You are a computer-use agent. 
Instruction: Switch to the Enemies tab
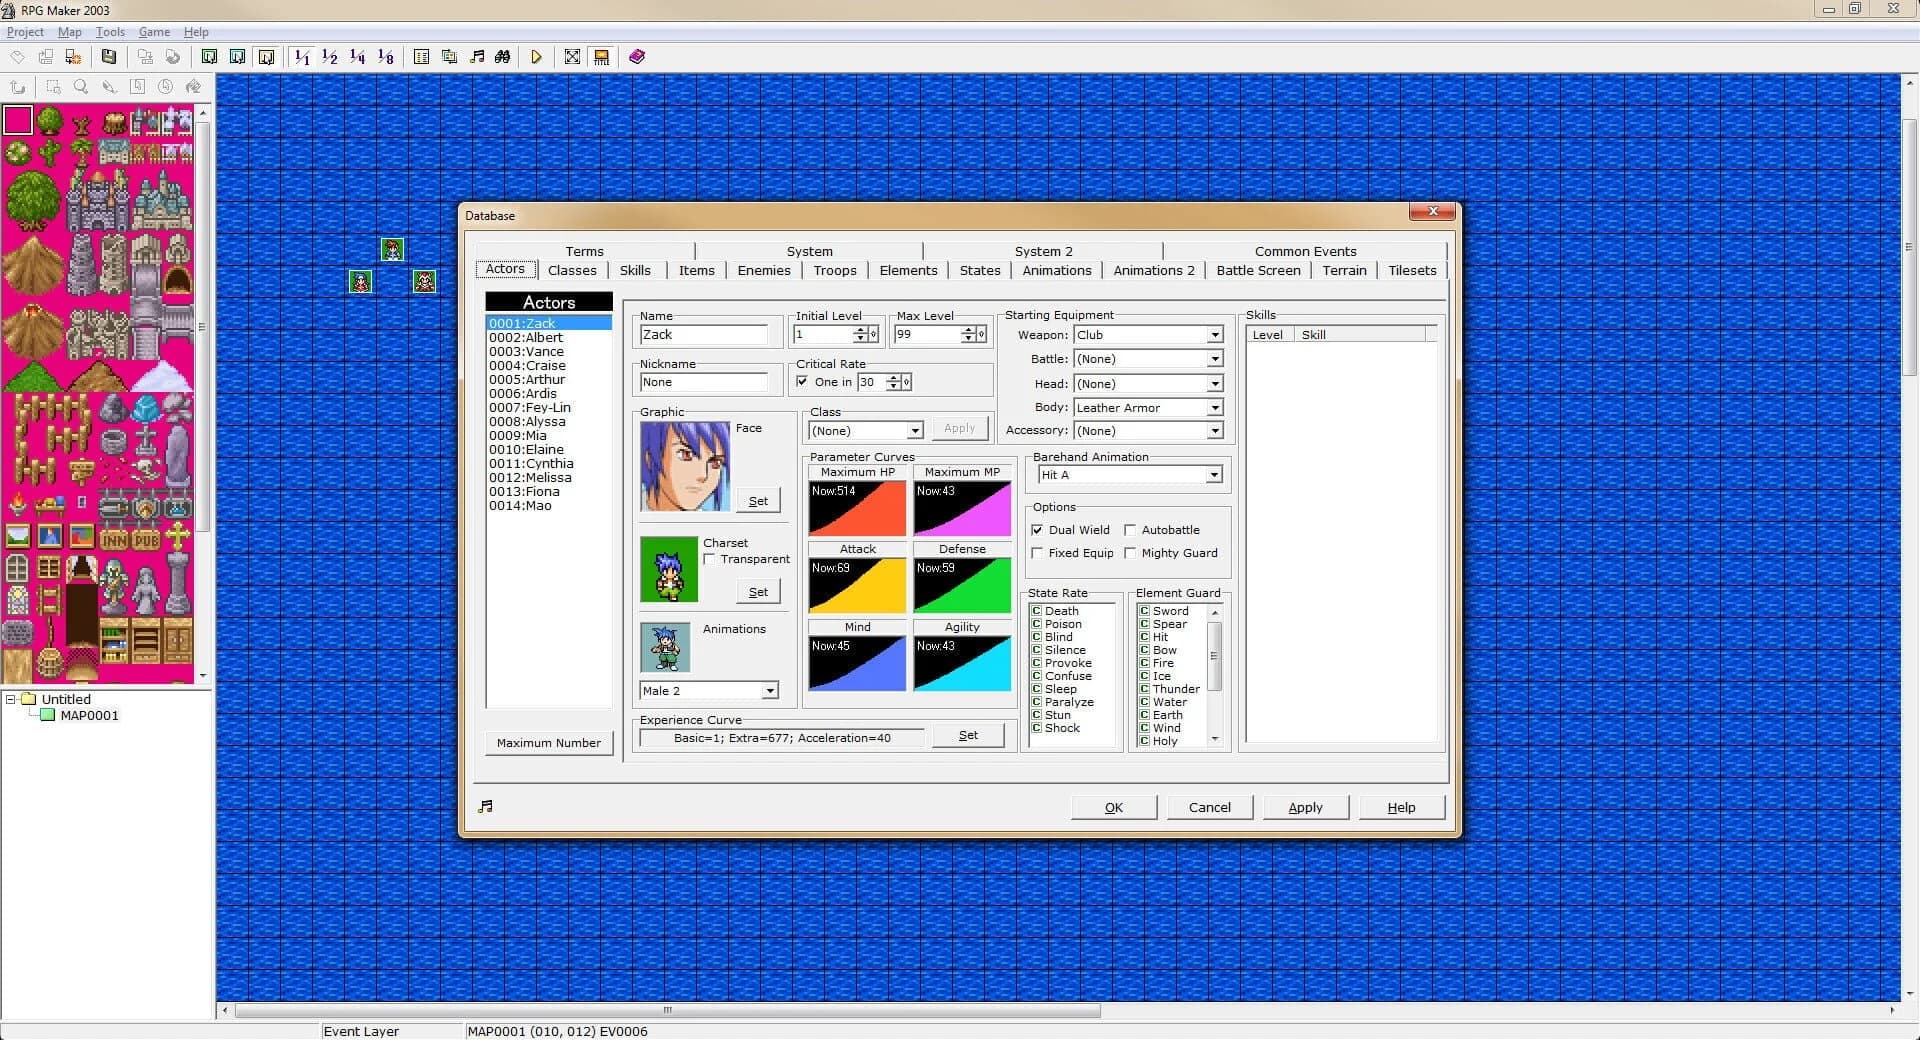point(763,270)
